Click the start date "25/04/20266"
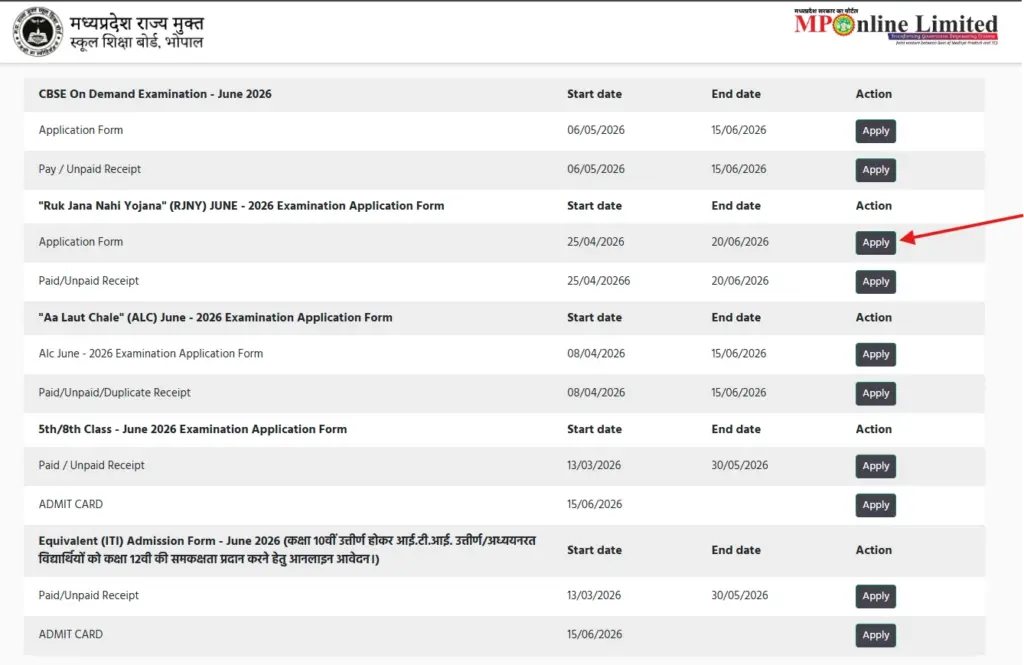 click(598, 281)
